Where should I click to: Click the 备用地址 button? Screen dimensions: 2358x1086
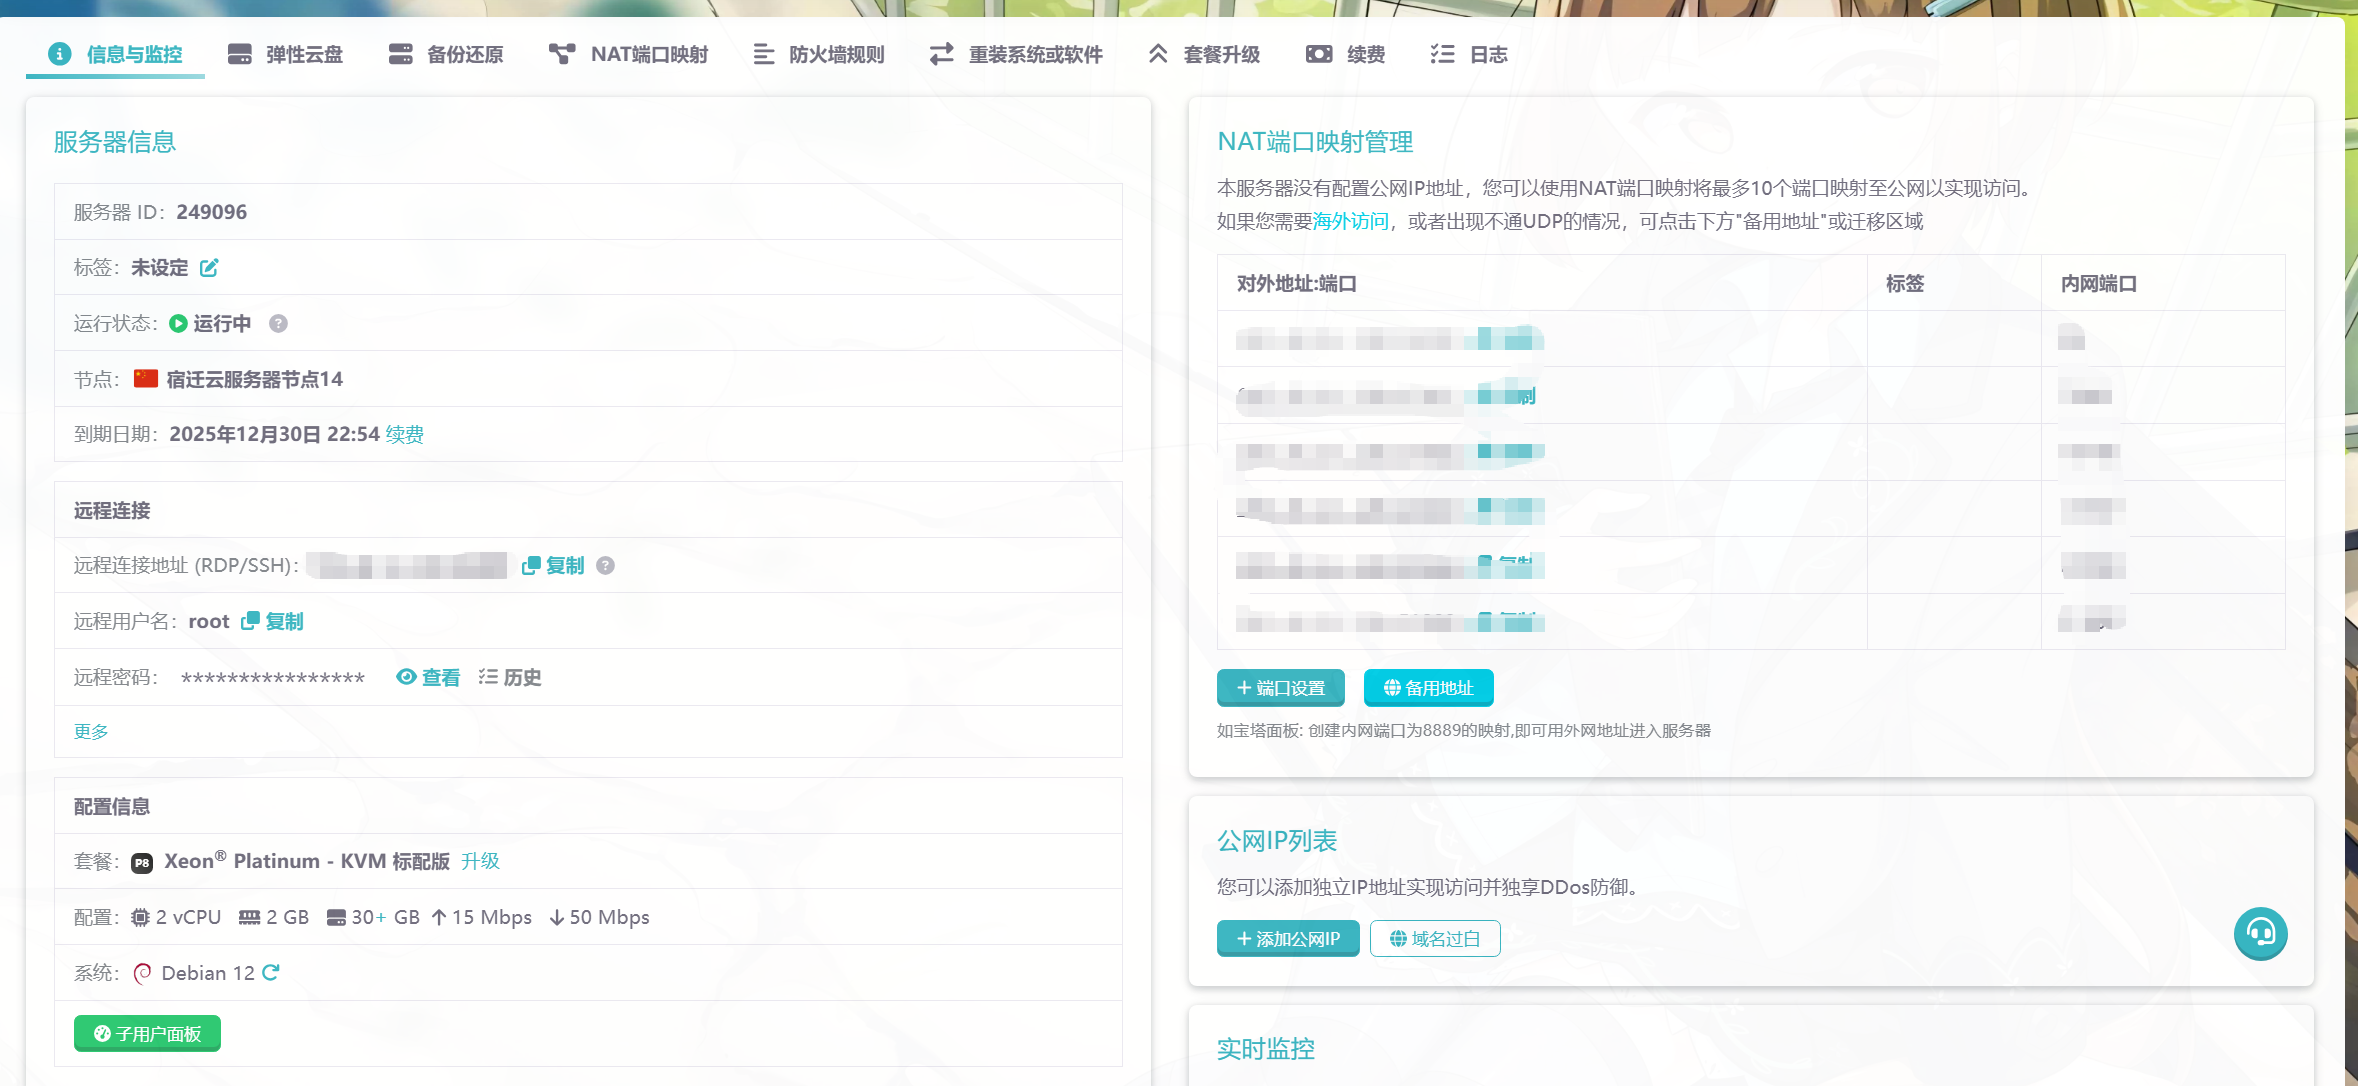pyautogui.click(x=1428, y=688)
